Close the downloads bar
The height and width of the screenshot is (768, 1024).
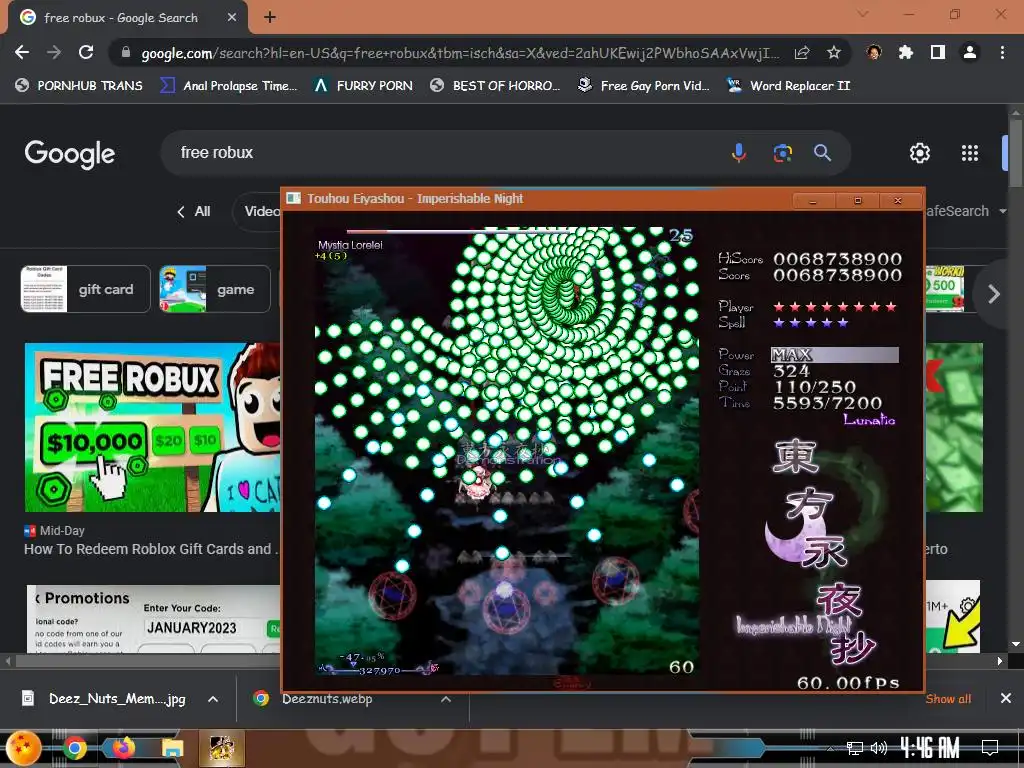[1006, 699]
